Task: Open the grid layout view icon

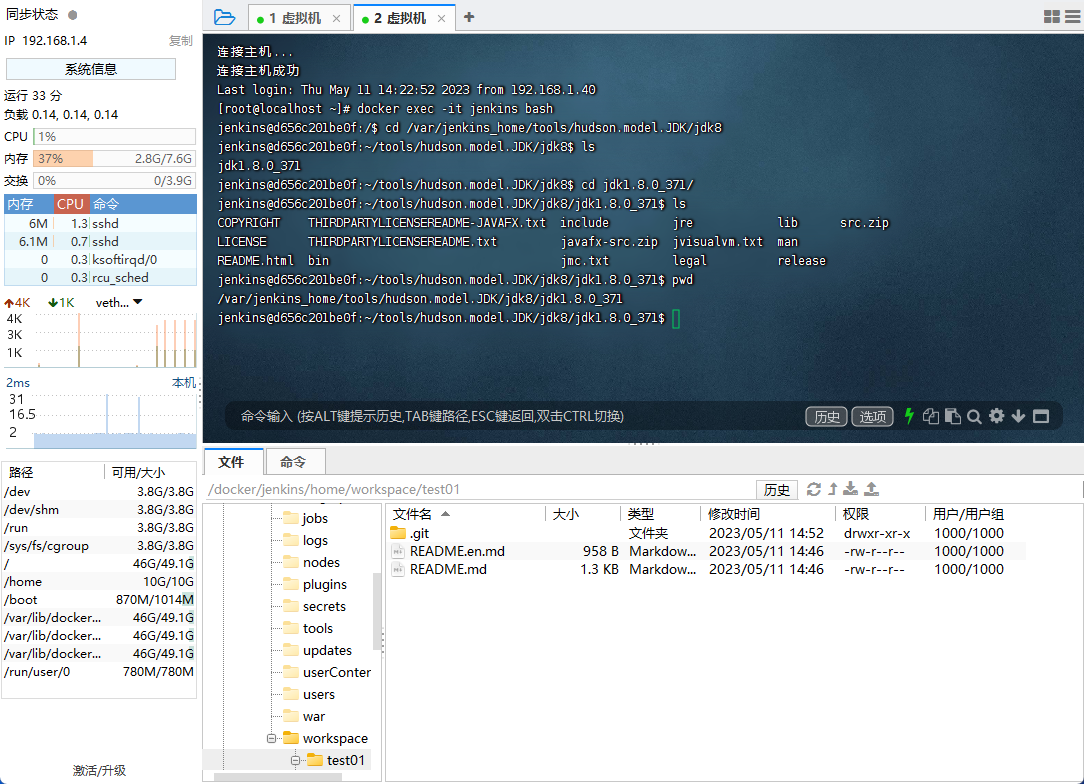Action: [x=1052, y=17]
